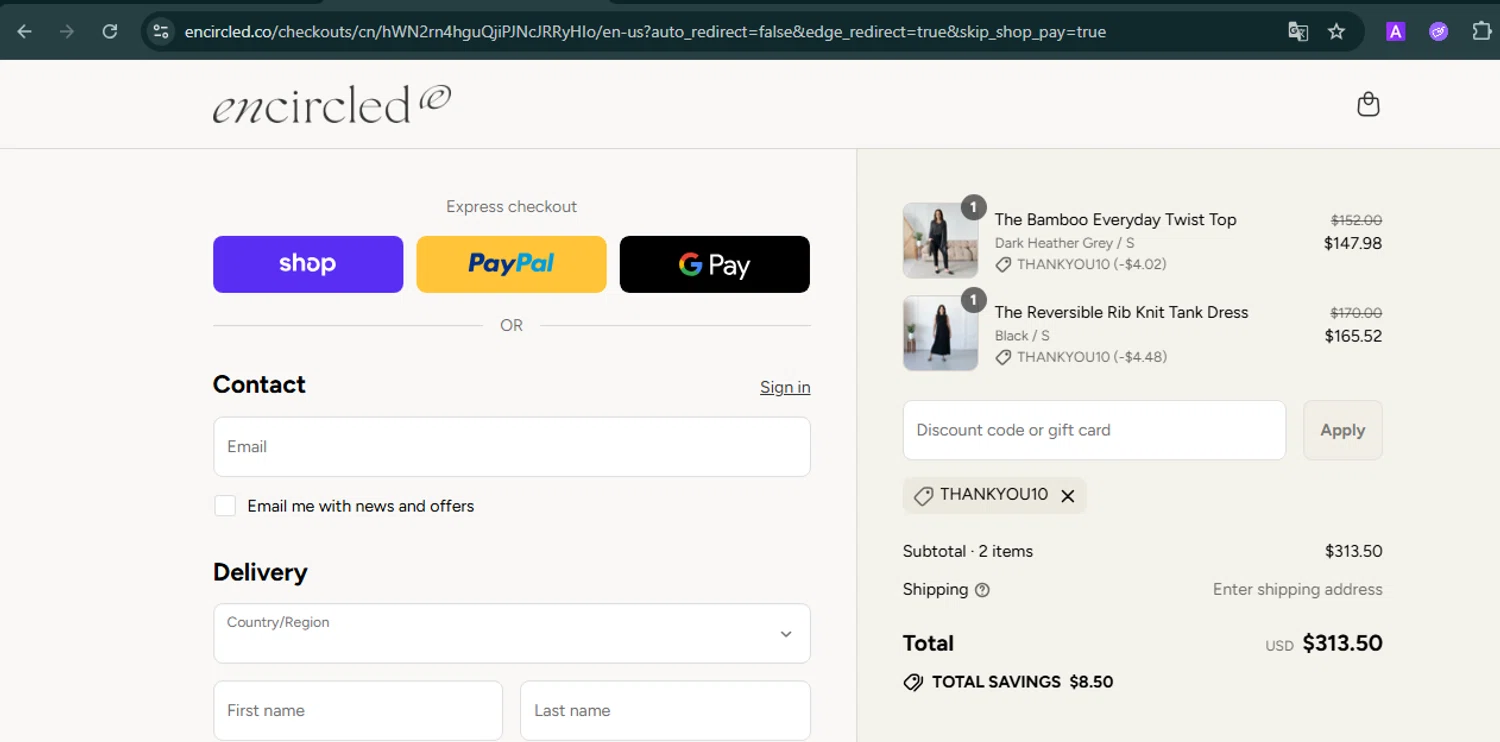Screen dimensions: 1500x742
Task: Click the Sign in link
Action: (x=785, y=388)
